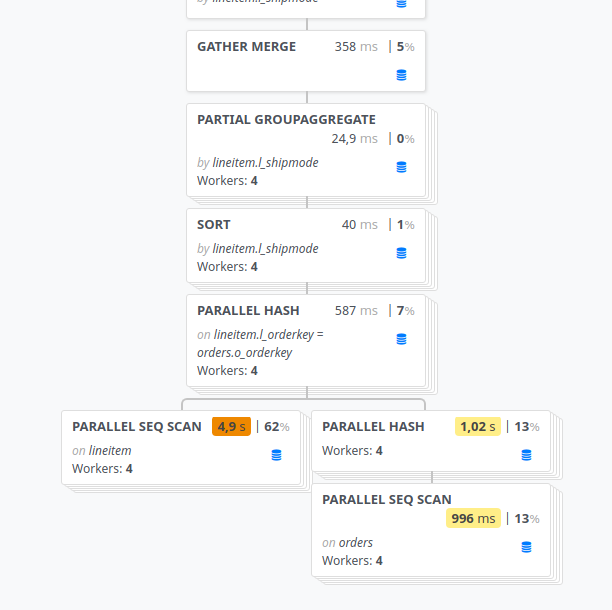Screen dimensions: 612x610
Task: Click the 358 ms timing on Gather Merge
Action: pyautogui.click(x=356, y=46)
